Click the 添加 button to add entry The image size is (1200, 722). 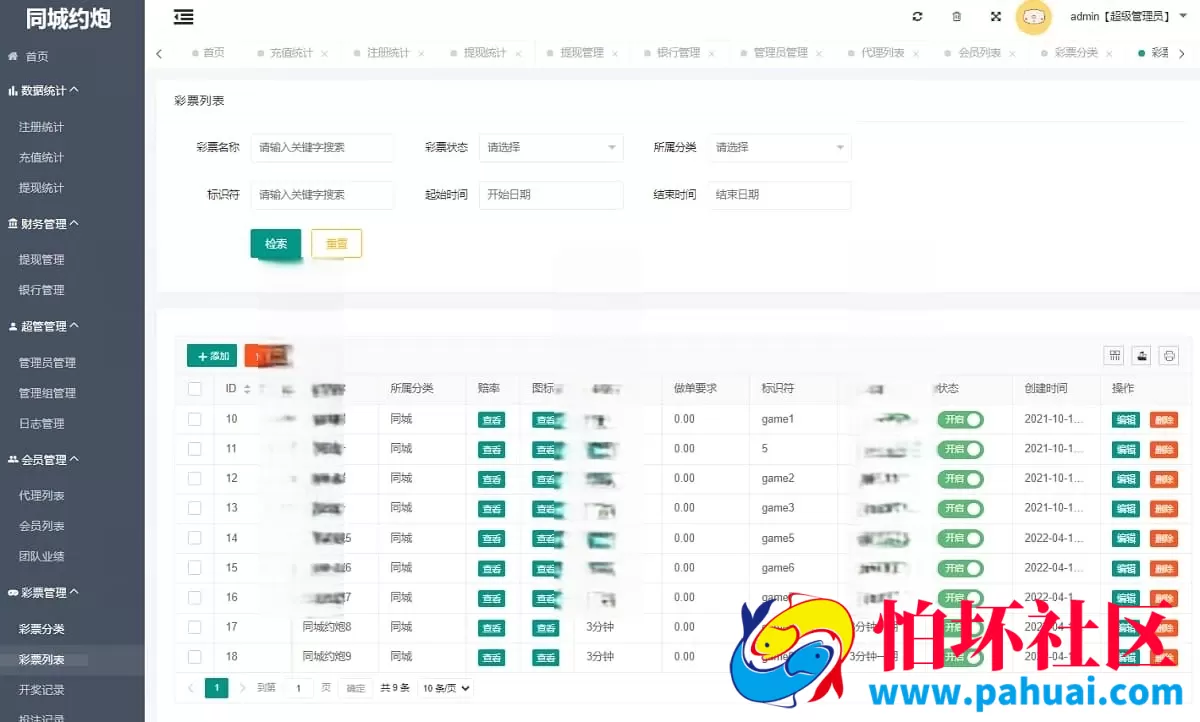coord(210,355)
